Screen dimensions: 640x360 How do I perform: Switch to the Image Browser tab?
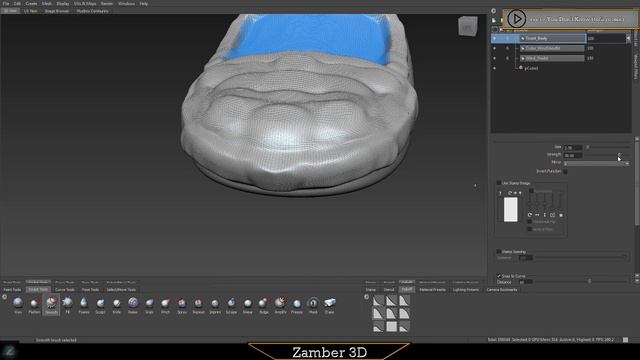click(57, 11)
